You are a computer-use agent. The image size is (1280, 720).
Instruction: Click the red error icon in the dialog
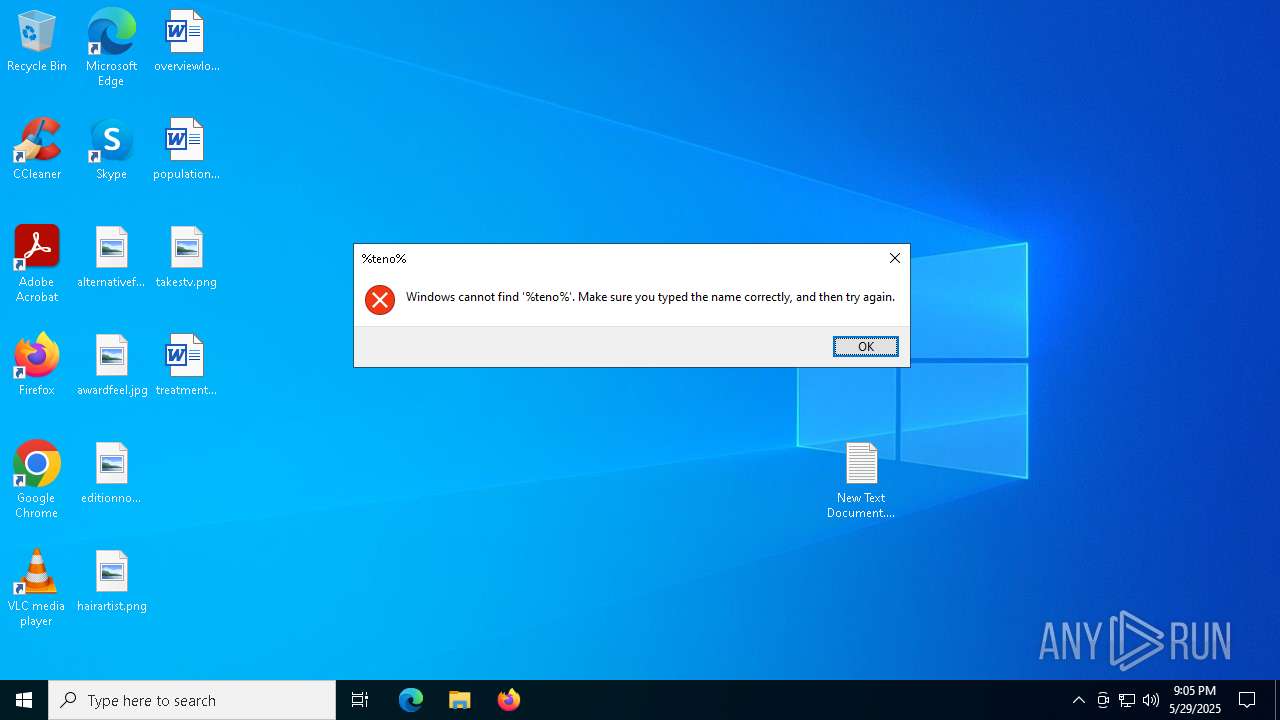pos(380,299)
